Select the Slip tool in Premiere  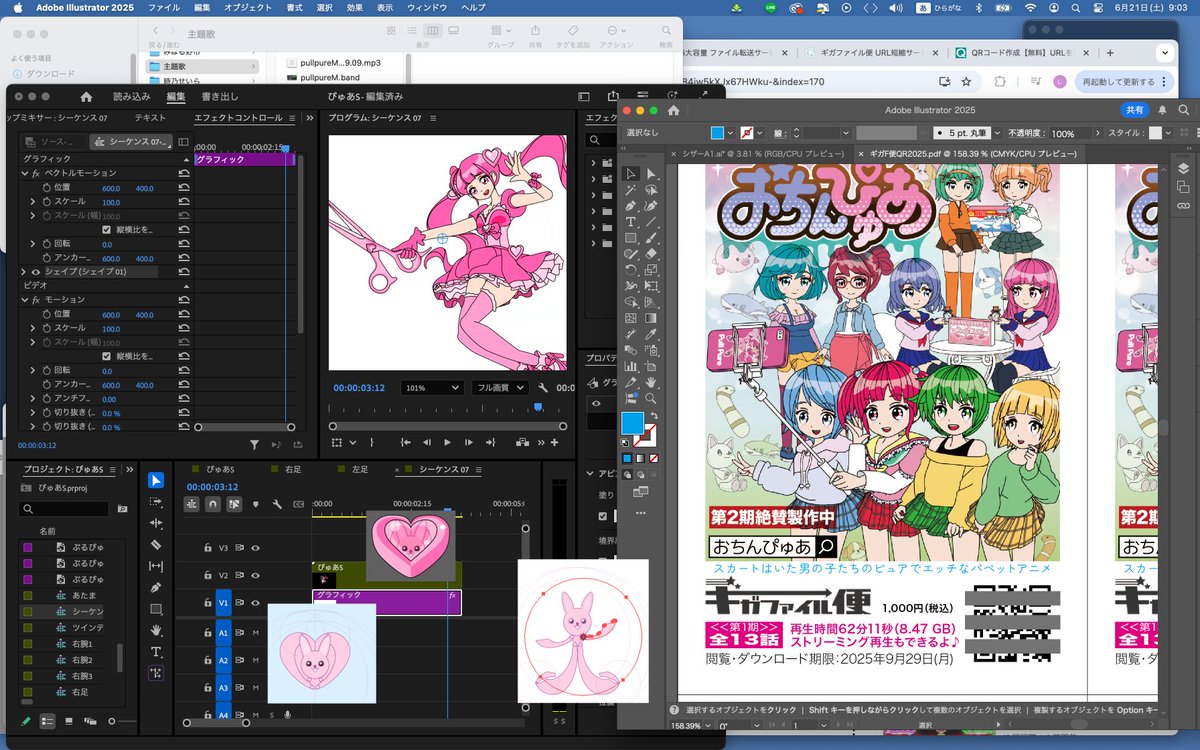point(156,566)
